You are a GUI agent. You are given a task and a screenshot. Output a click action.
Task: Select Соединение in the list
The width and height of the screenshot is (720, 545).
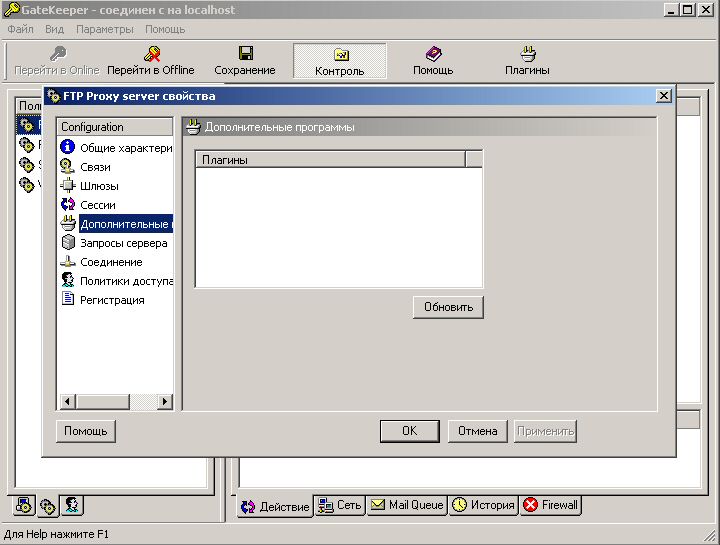111,262
